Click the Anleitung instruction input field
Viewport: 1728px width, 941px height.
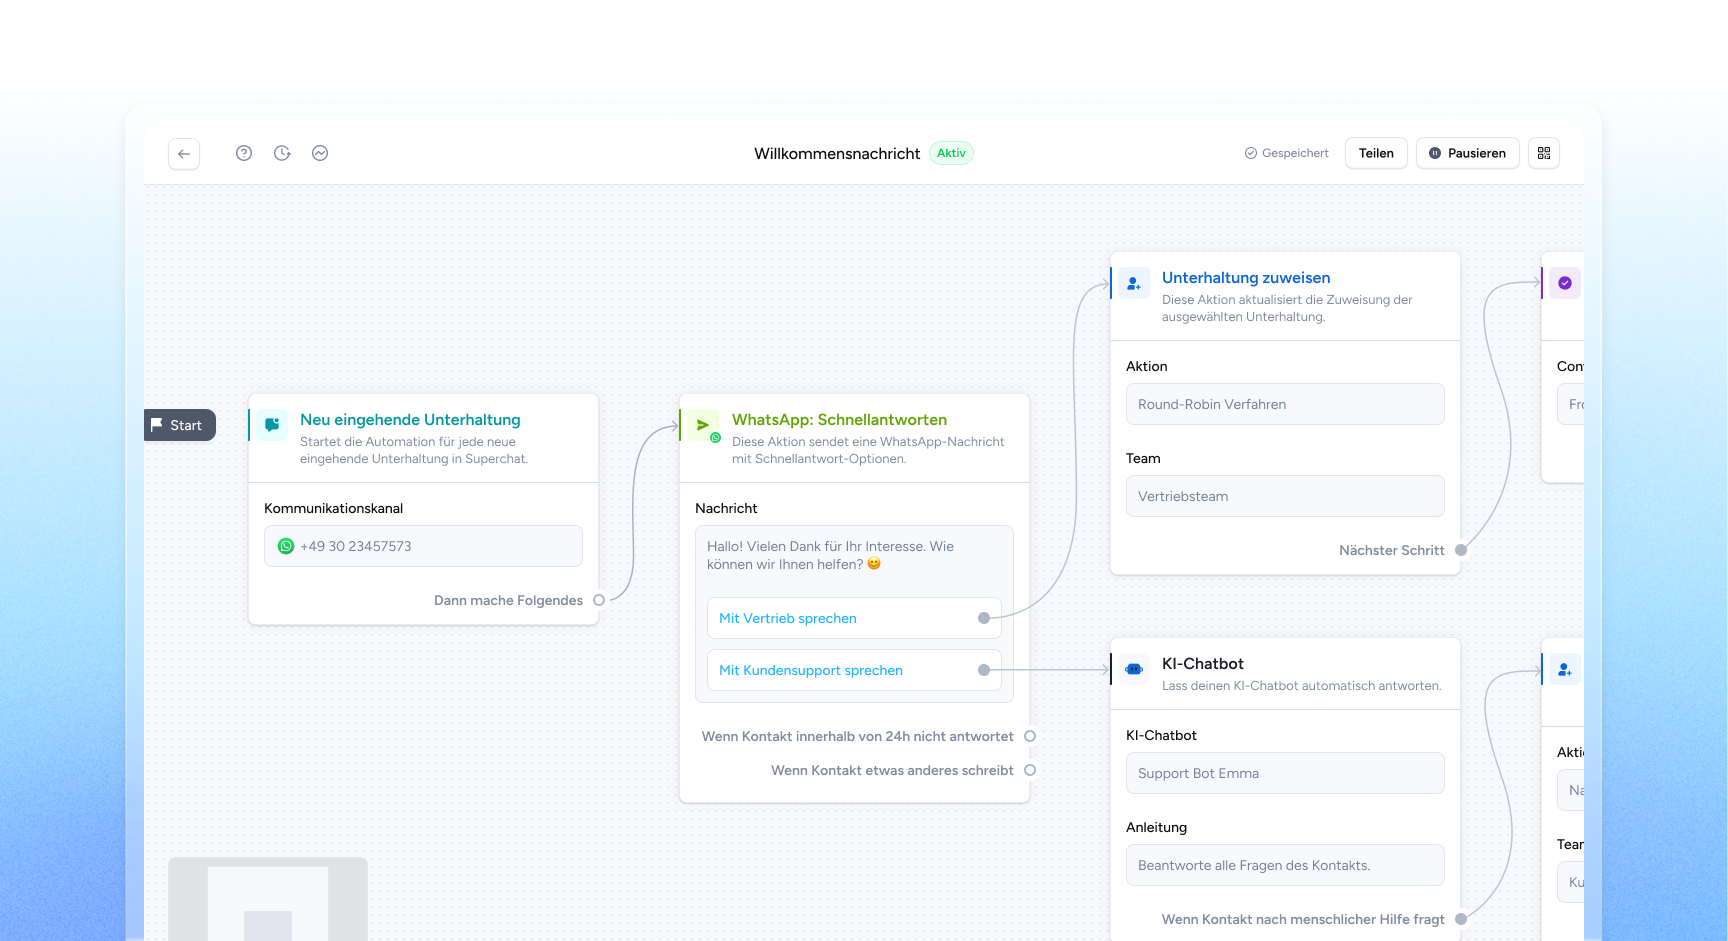pyautogui.click(x=1285, y=865)
